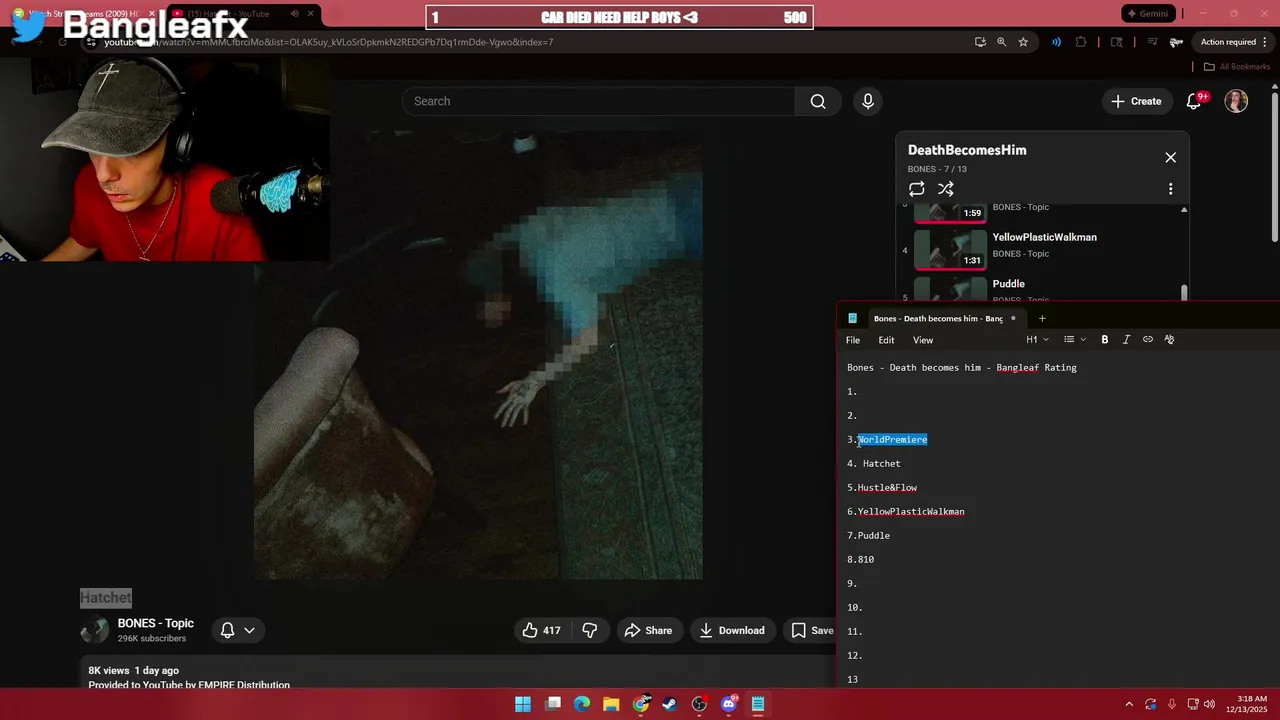
Task: Click the '7.Puddle' line in Notepad
Action: [868, 535]
